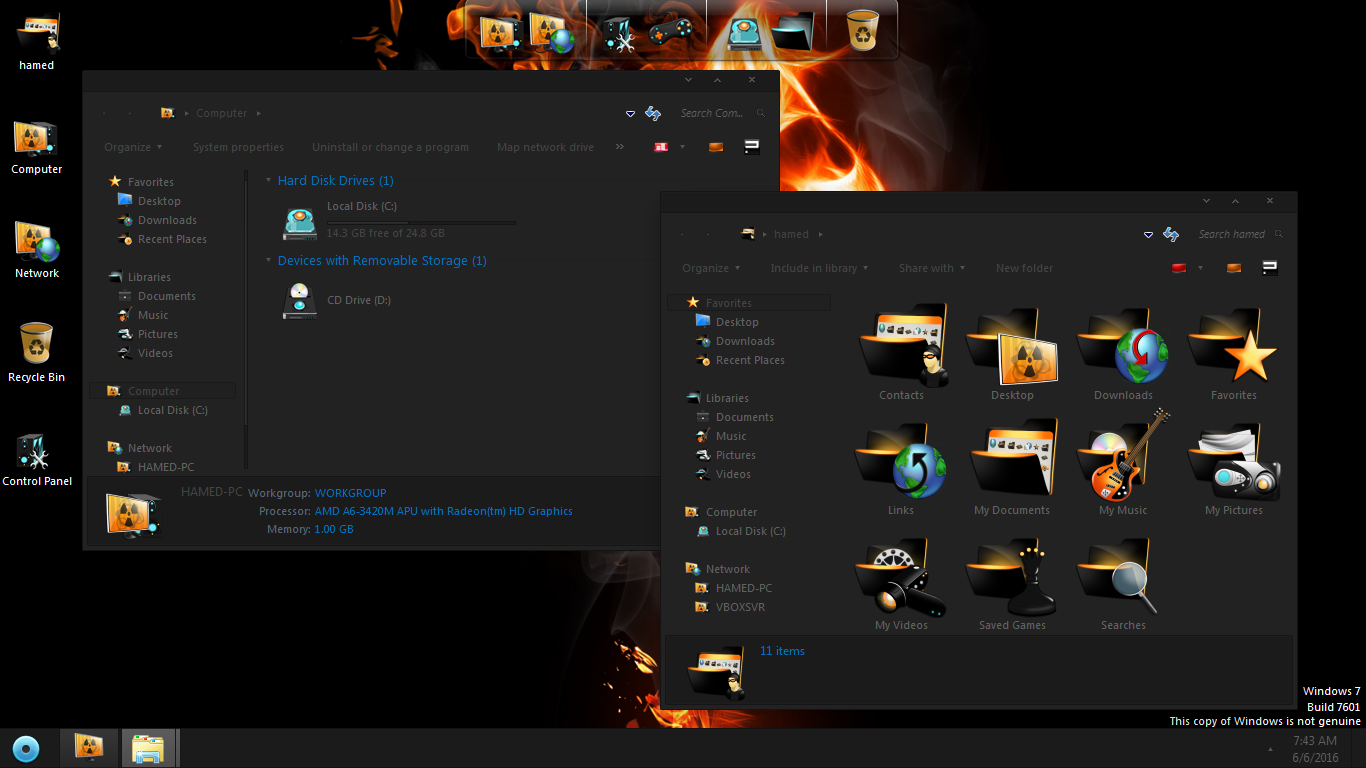1366x768 pixels.
Task: Select Downloads in Computer window sidebar
Action: [x=157, y=220]
